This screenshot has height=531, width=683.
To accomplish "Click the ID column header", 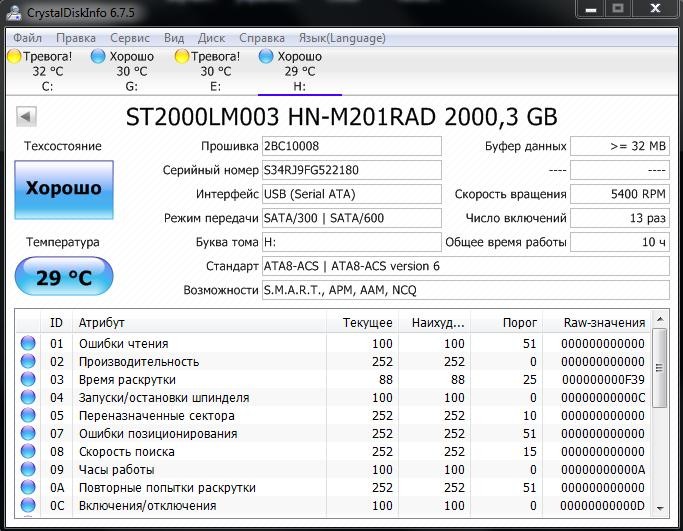I will (56, 323).
